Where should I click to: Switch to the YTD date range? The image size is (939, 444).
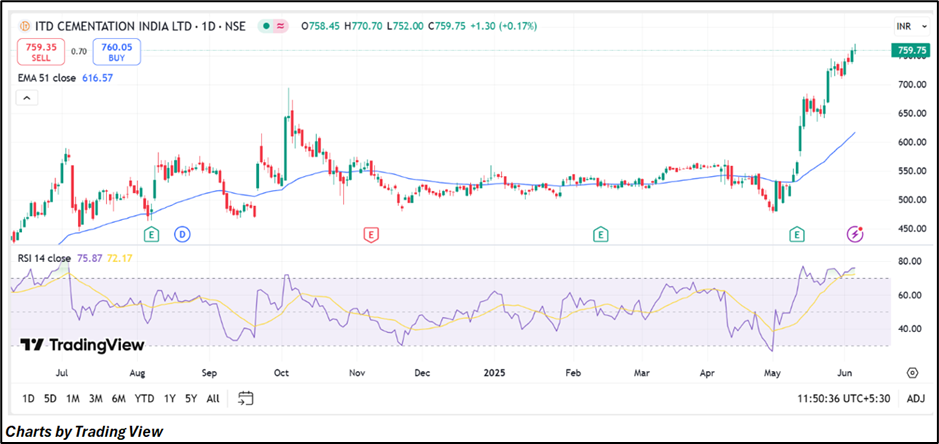145,398
